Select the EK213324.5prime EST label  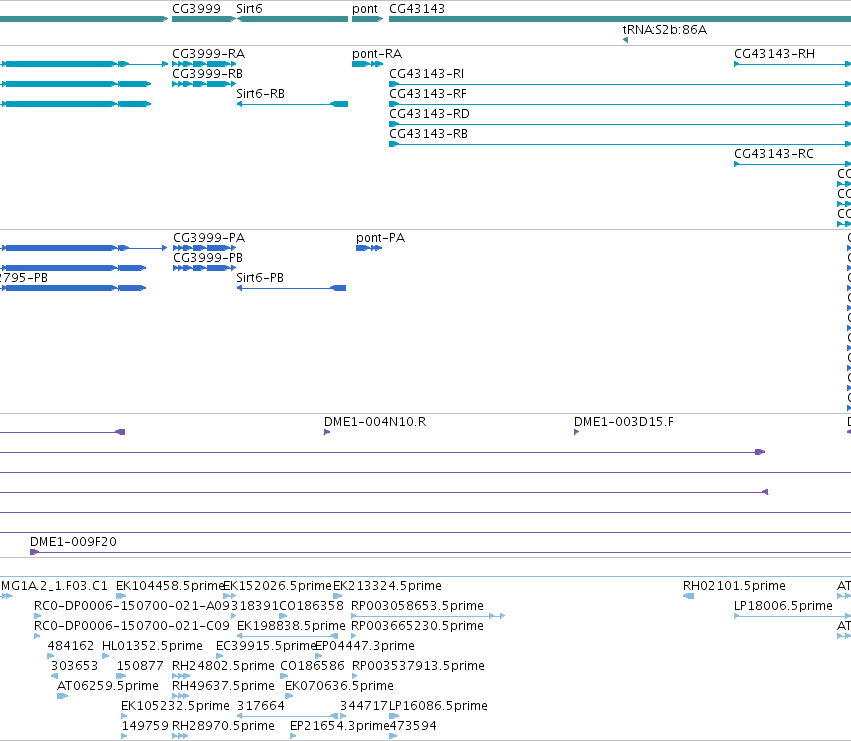pos(387,586)
